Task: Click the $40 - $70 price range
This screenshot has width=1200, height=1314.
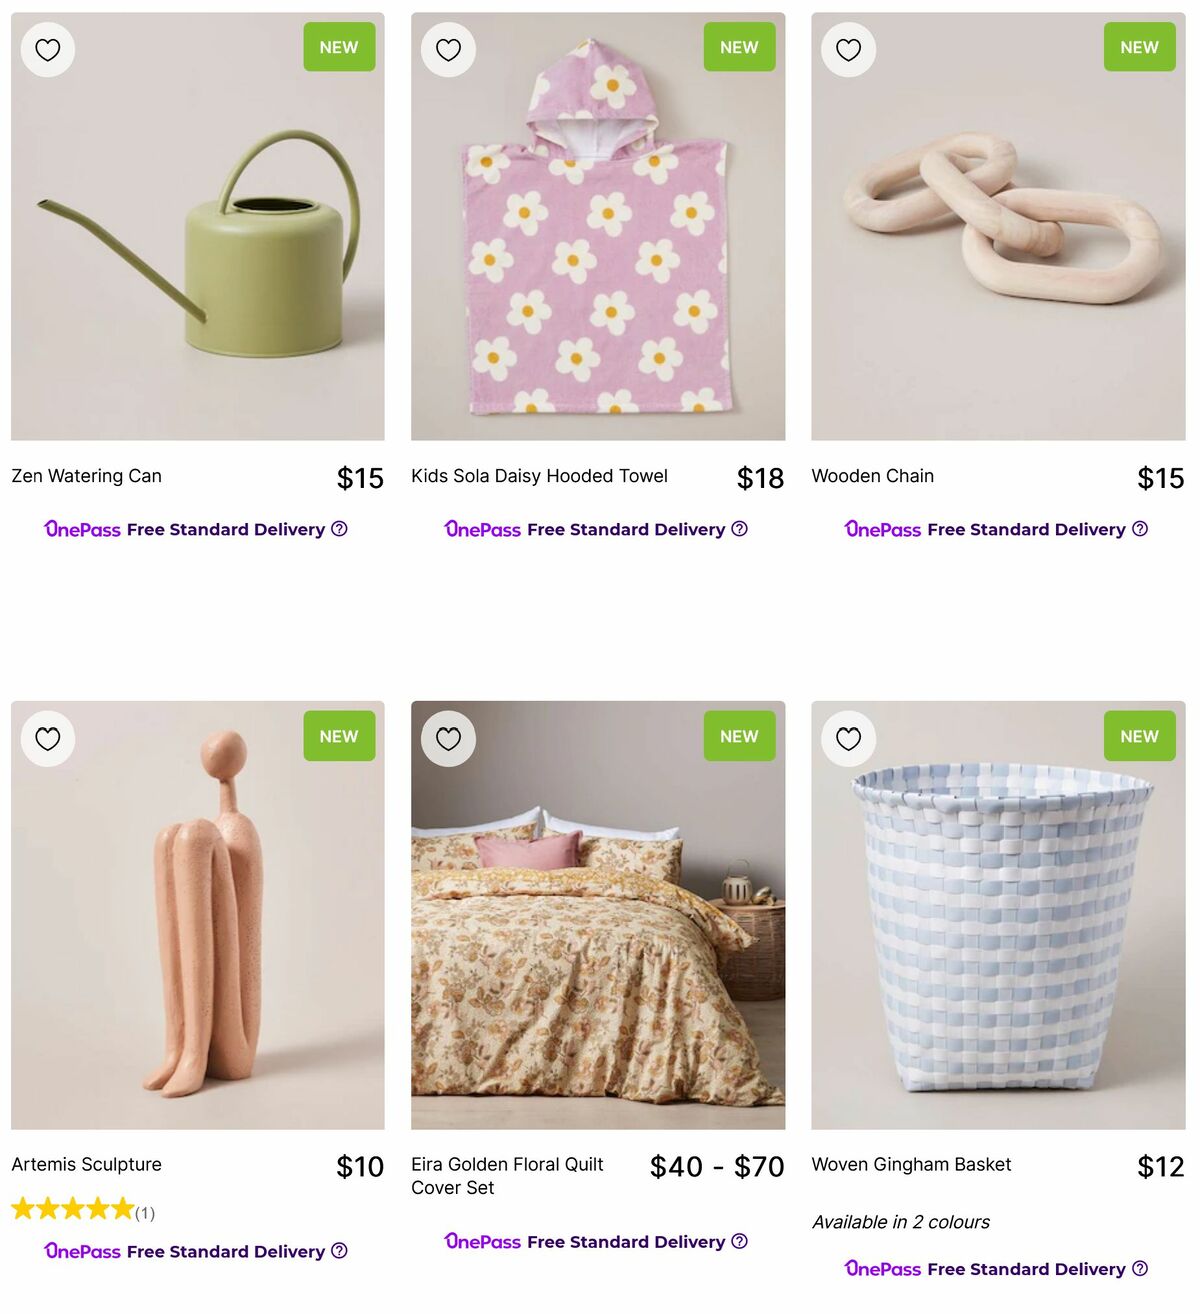Action: [x=716, y=1166]
